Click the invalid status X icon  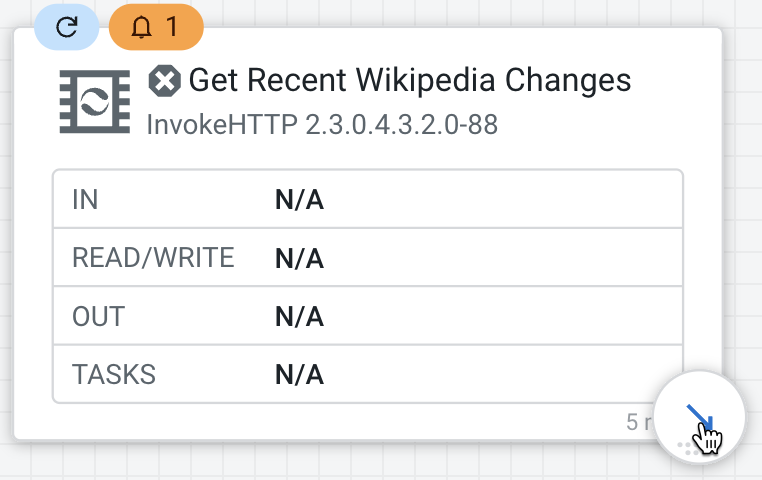click(x=163, y=80)
